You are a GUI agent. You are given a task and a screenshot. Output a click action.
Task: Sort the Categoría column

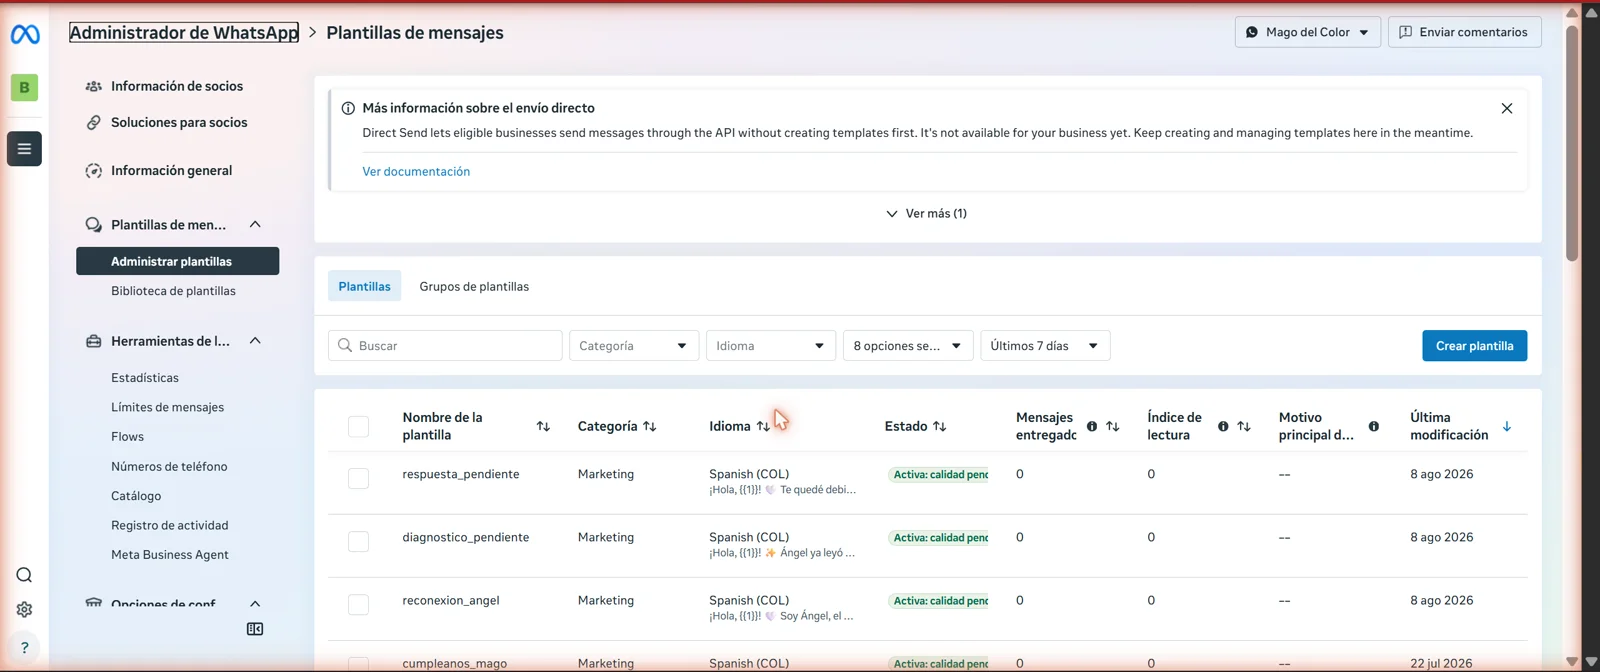pos(650,426)
